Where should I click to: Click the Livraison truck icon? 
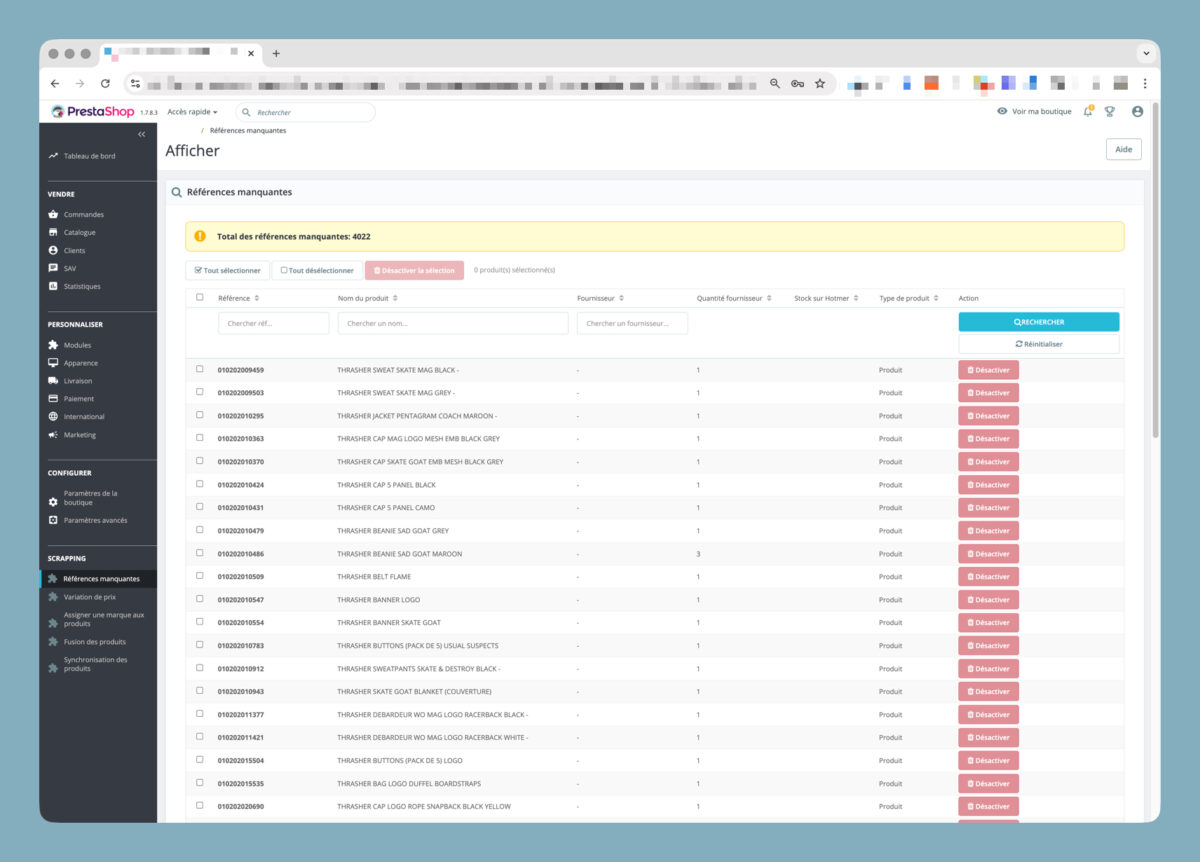pos(53,381)
